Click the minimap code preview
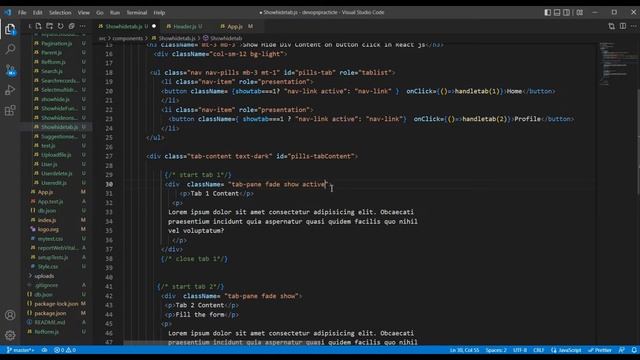The image size is (640, 360). [x=618, y=63]
